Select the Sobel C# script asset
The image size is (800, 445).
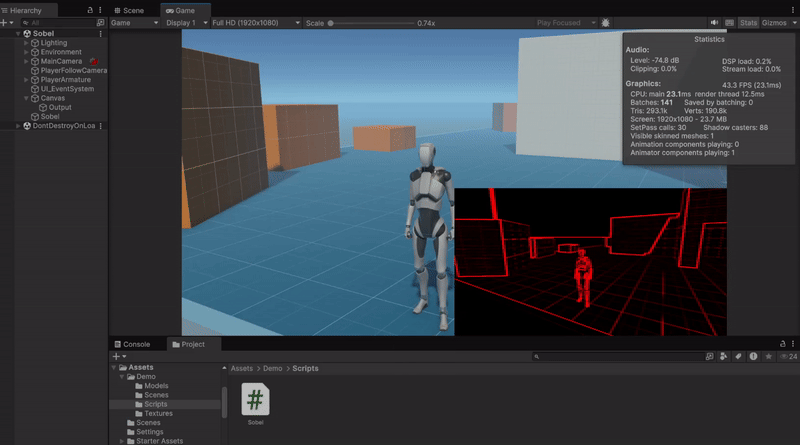(x=256, y=404)
